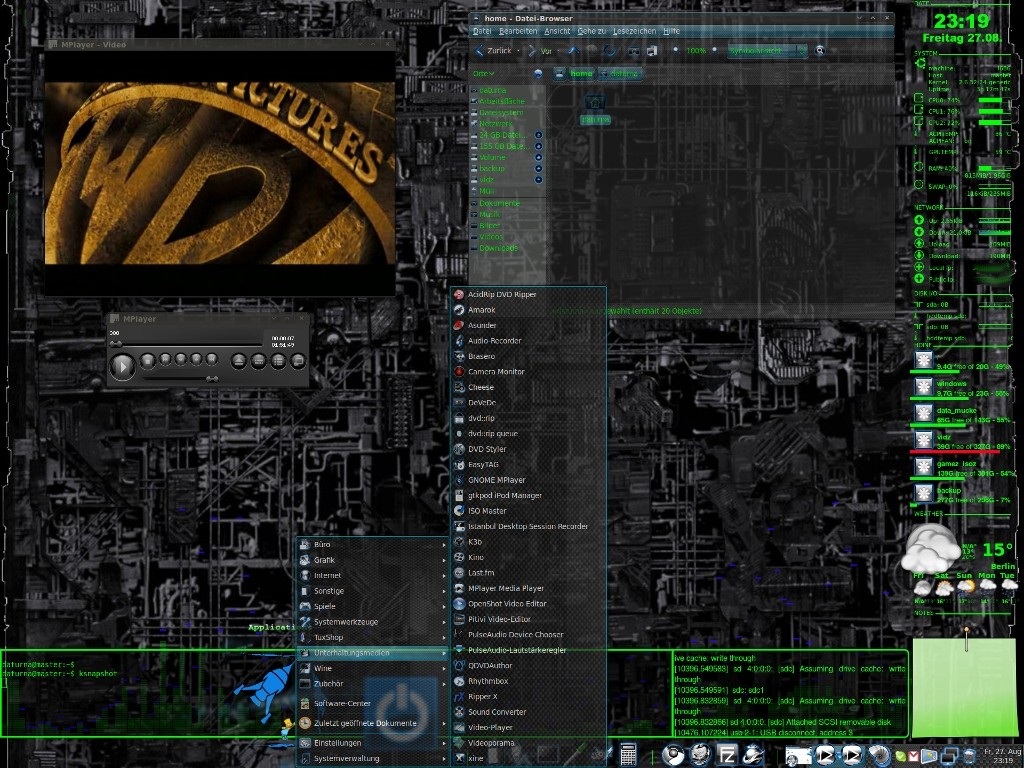Launch Sound Converter from the menu
This screenshot has height=768, width=1024.
(x=529, y=712)
